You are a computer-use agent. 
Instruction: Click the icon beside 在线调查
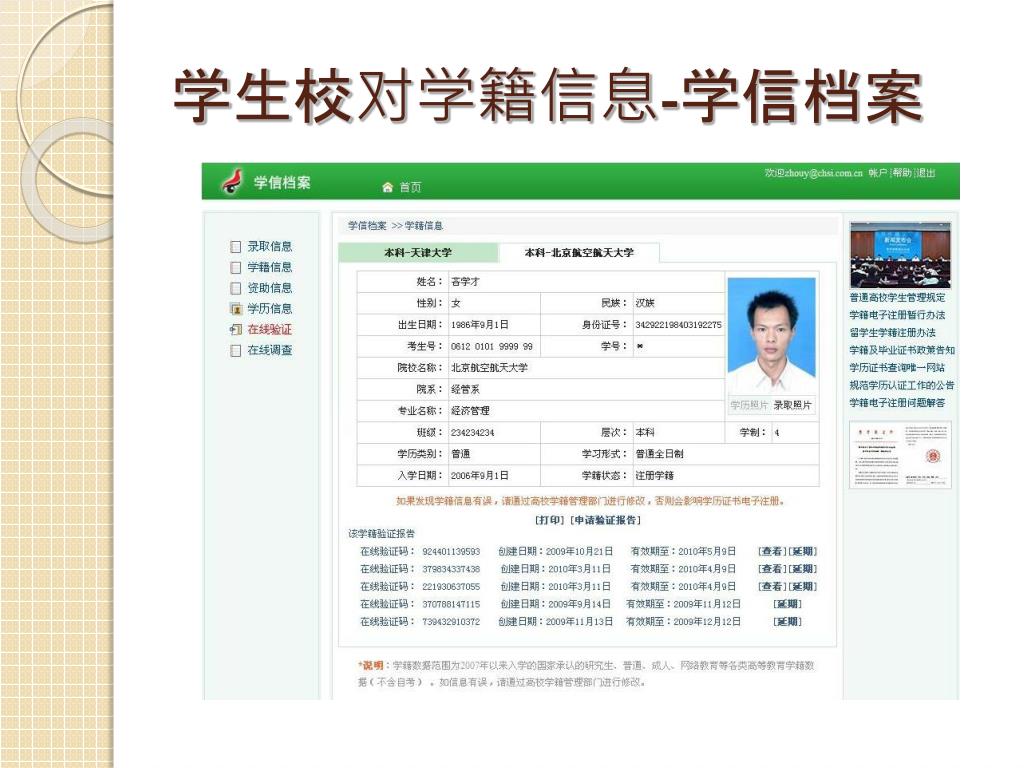click(x=236, y=351)
